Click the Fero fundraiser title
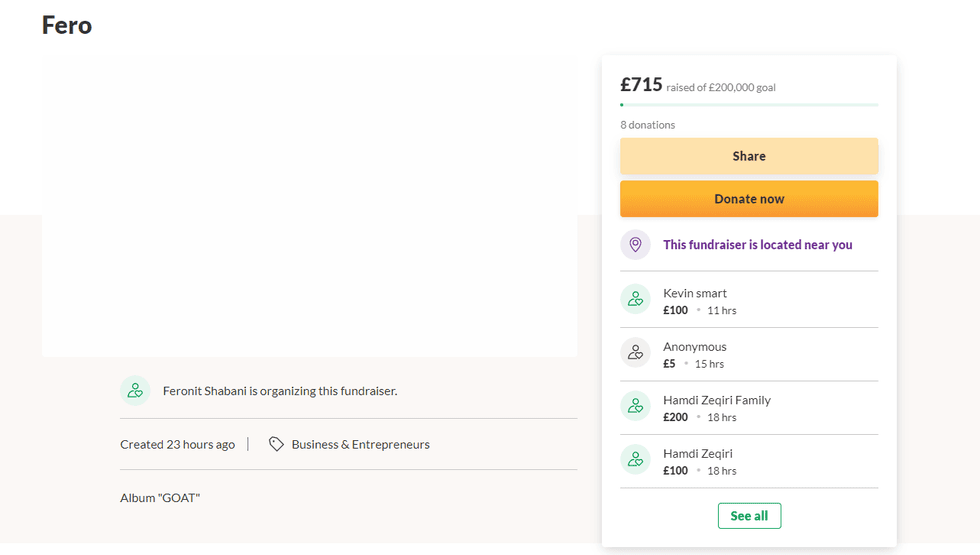 pos(67,25)
